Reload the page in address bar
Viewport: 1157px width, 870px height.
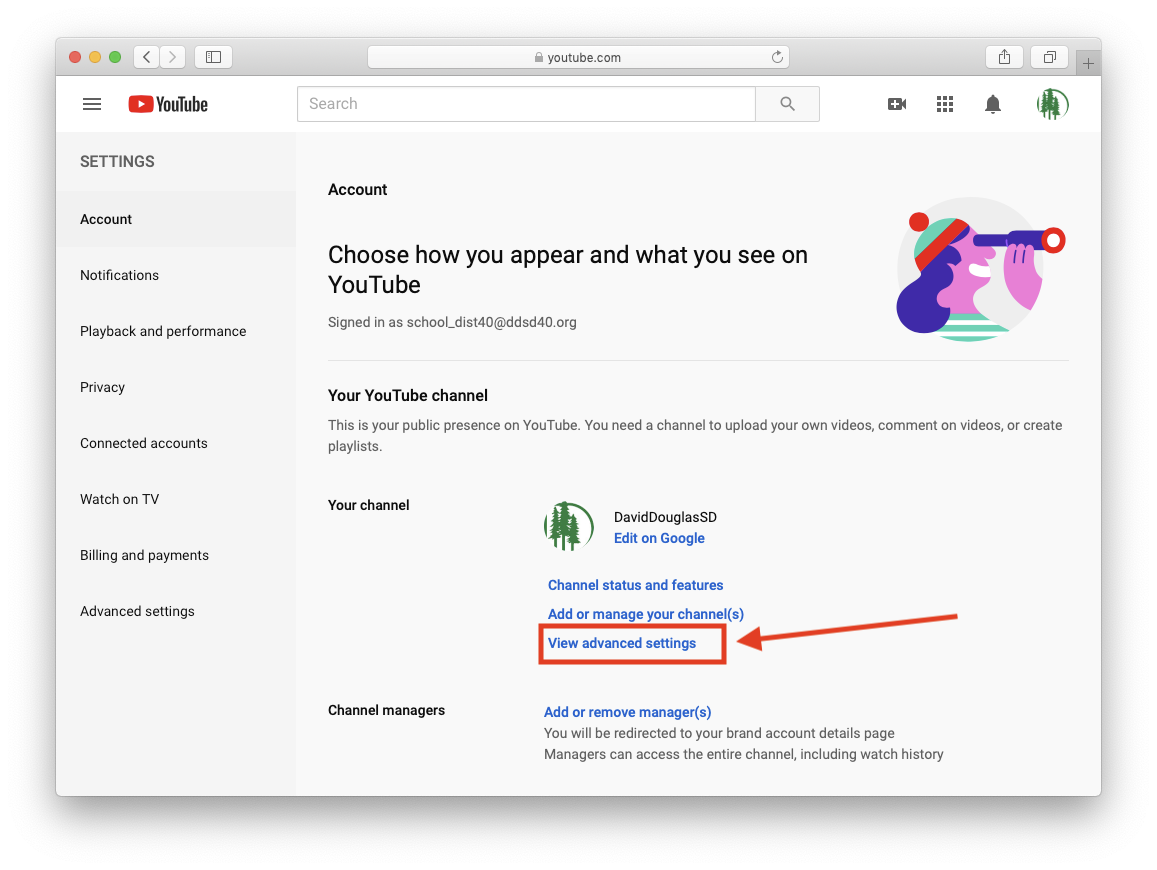777,57
